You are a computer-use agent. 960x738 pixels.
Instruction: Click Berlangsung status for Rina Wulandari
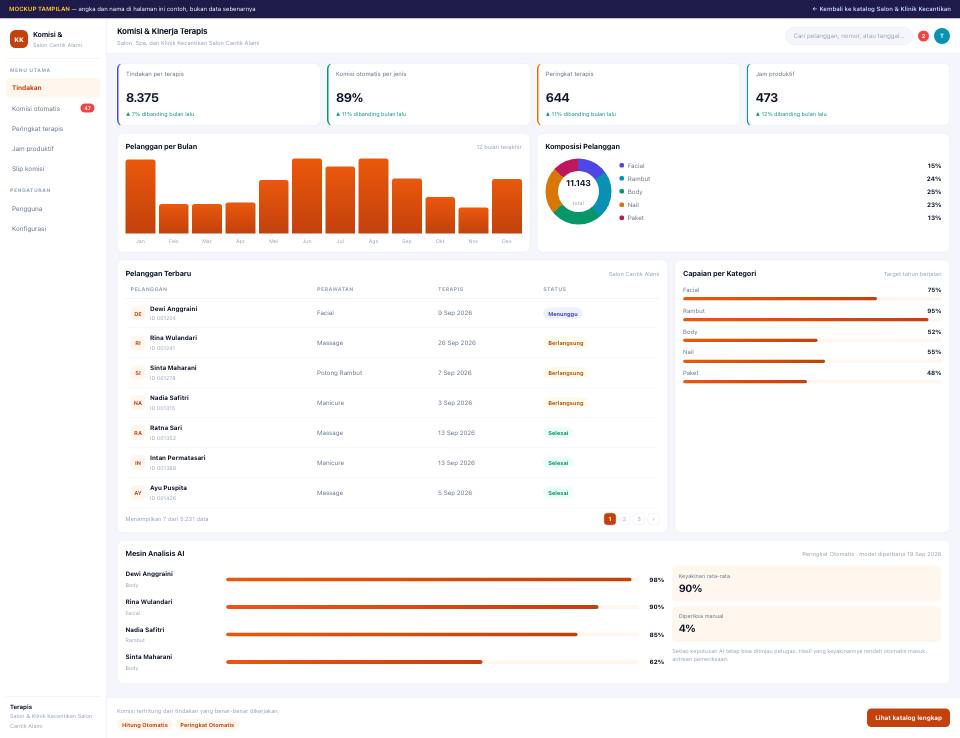click(x=566, y=343)
